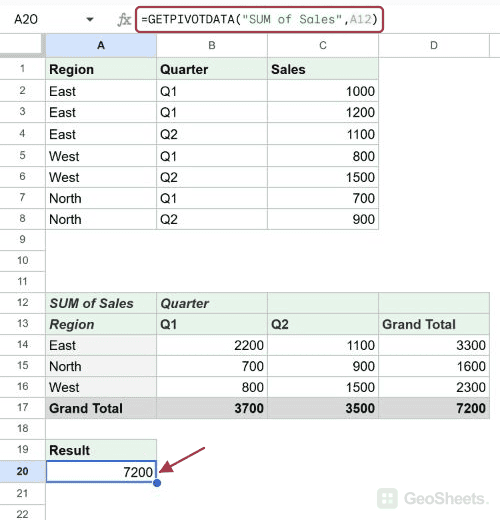Select row 17 header
500x520 pixels.
tap(22, 408)
